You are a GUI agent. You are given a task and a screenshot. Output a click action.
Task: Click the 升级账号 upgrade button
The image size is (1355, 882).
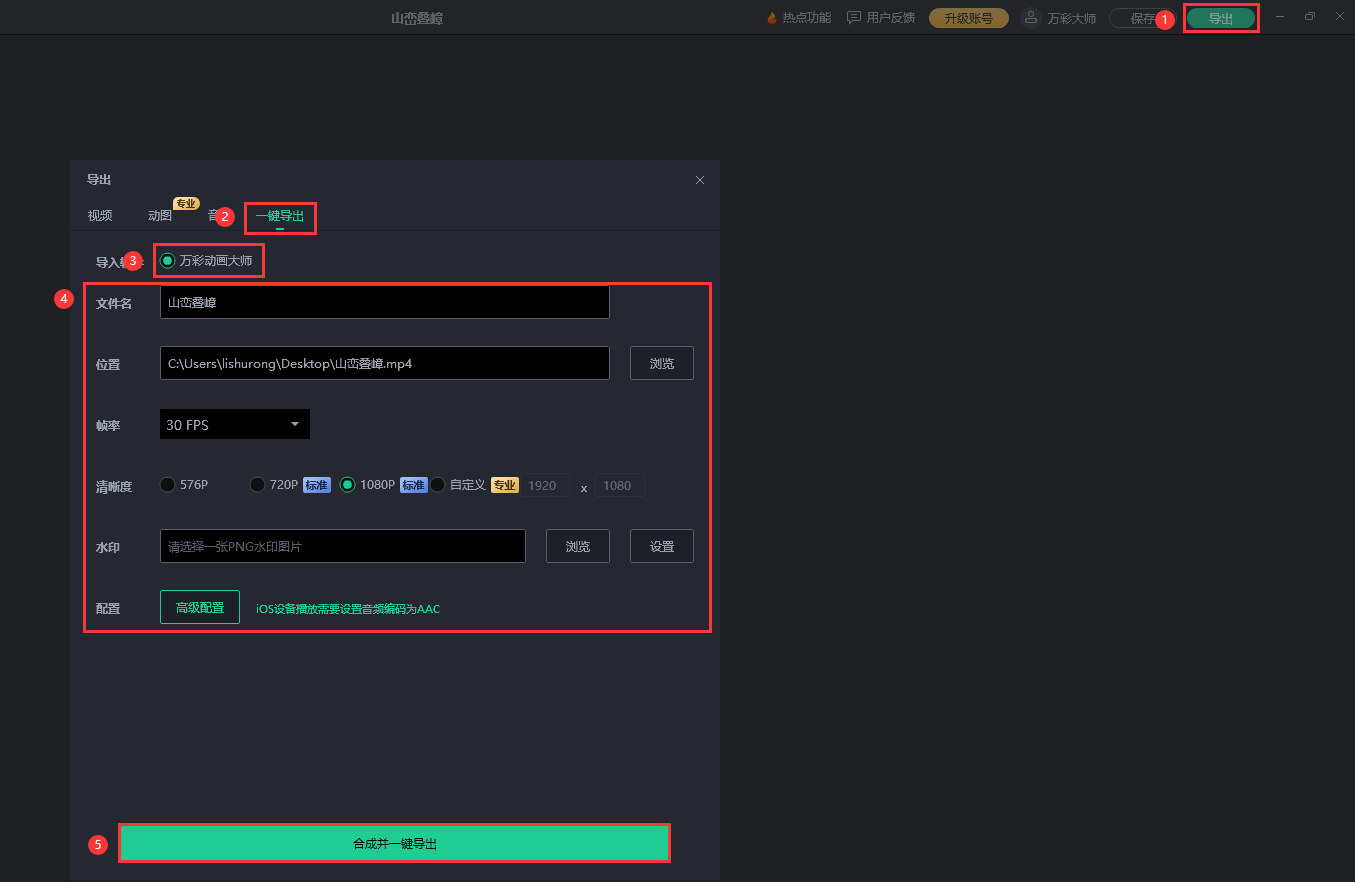(969, 18)
